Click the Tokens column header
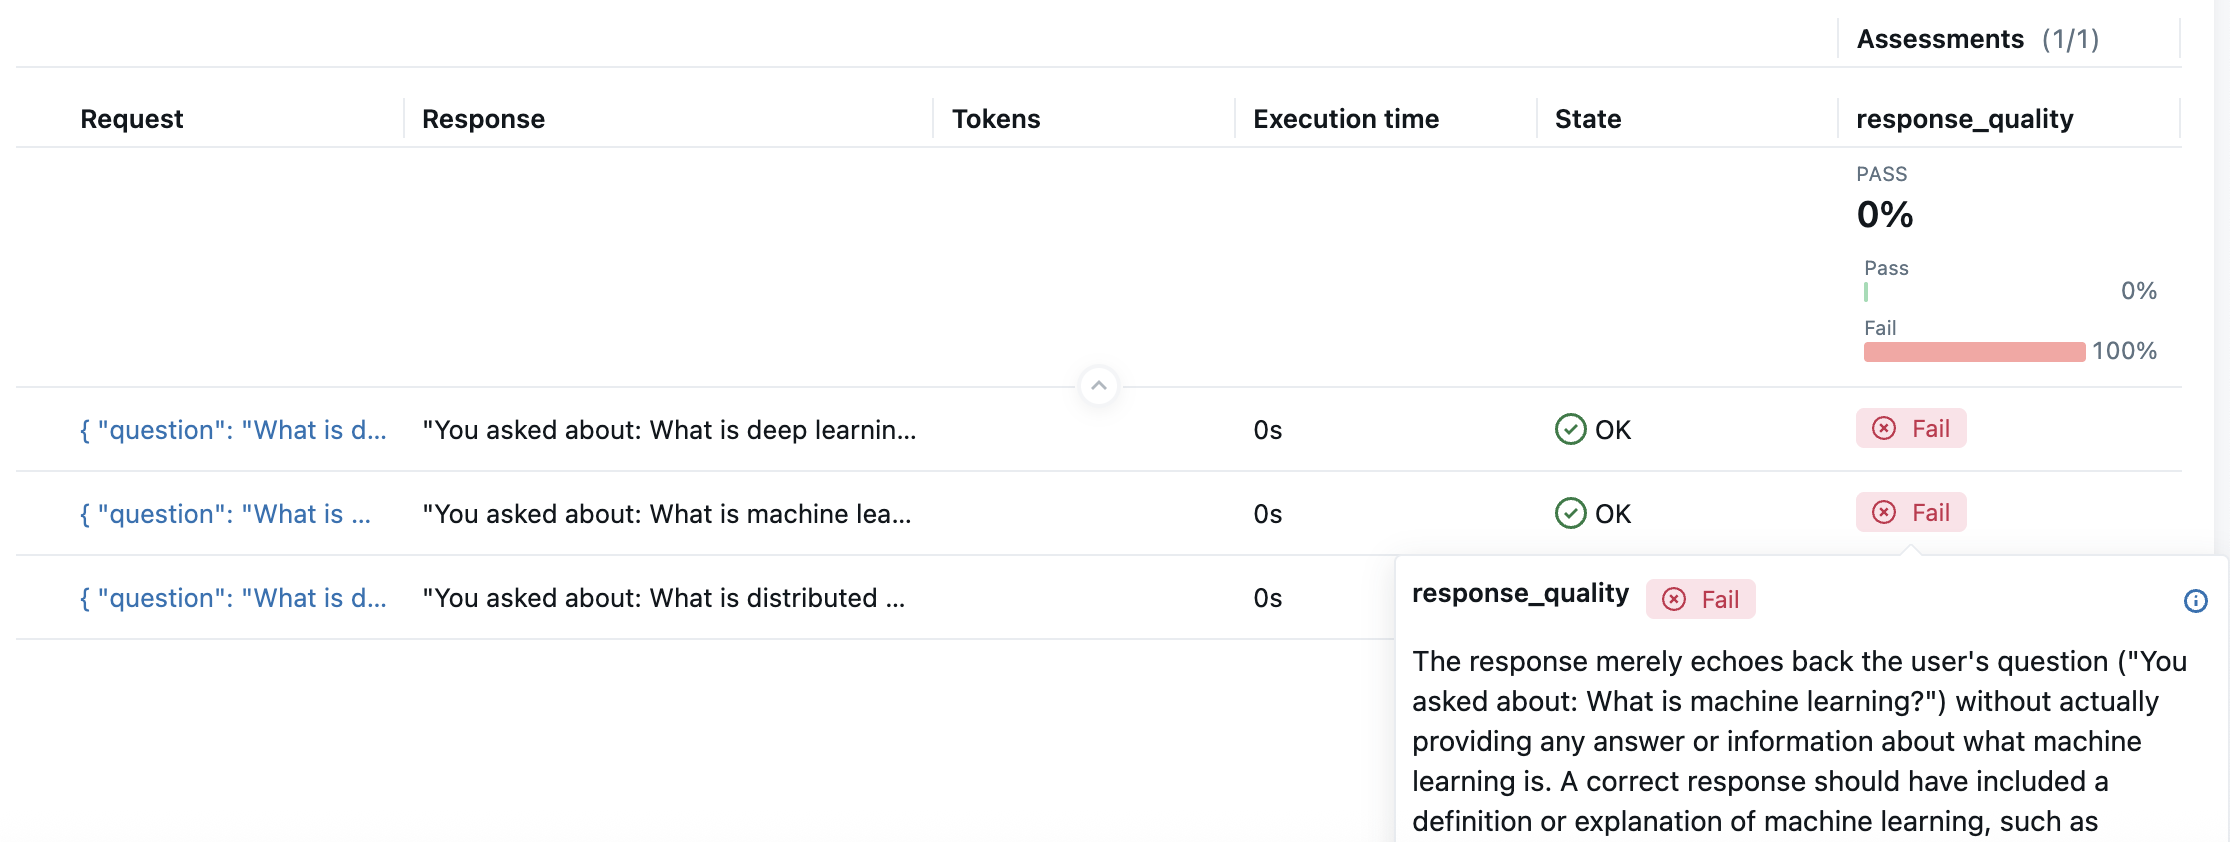This screenshot has height=842, width=2230. pos(996,119)
